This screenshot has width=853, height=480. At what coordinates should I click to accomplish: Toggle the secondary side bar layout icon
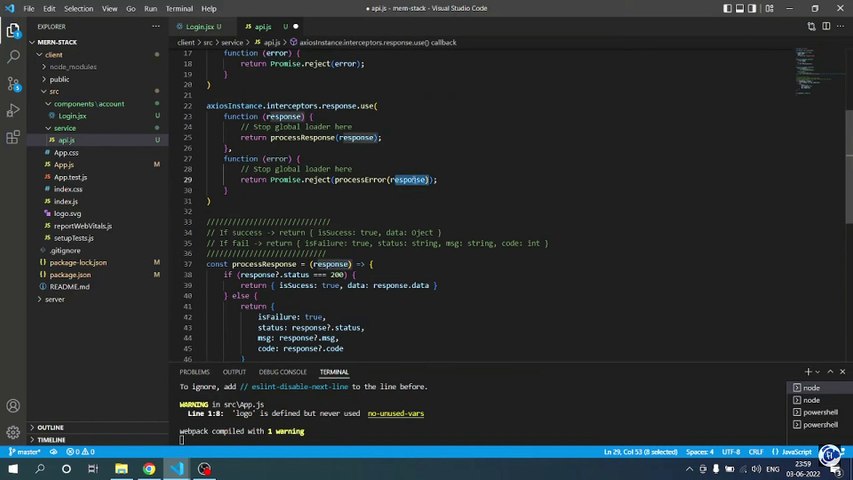point(752,8)
